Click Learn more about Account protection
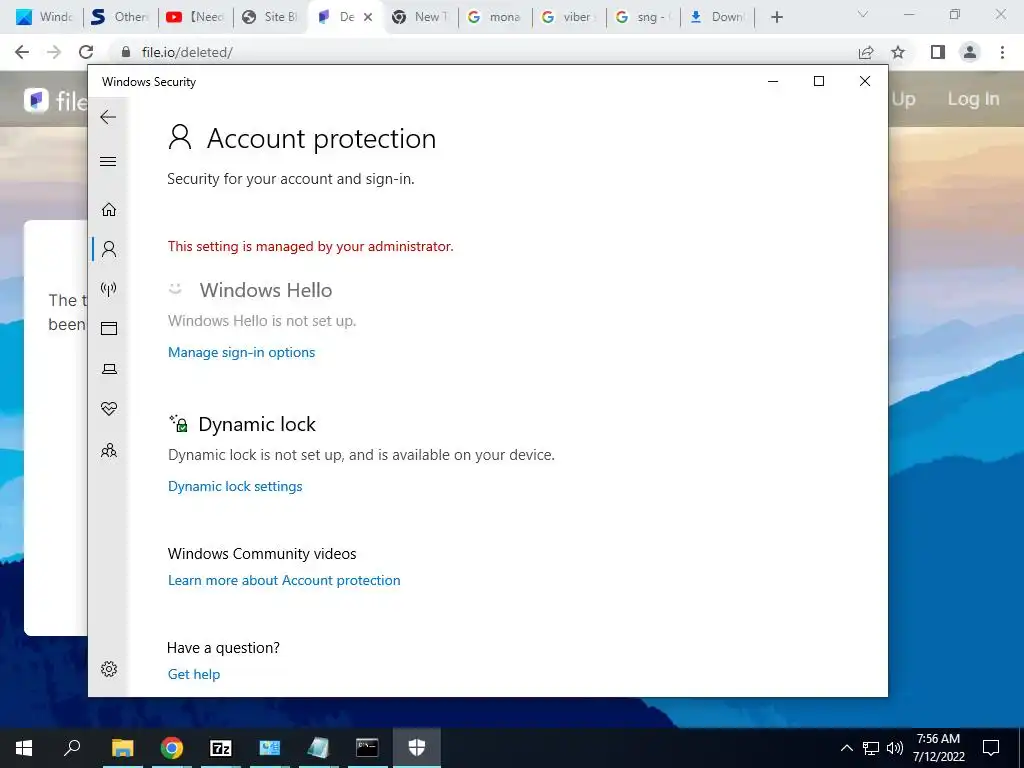This screenshot has width=1024, height=768. tap(284, 581)
